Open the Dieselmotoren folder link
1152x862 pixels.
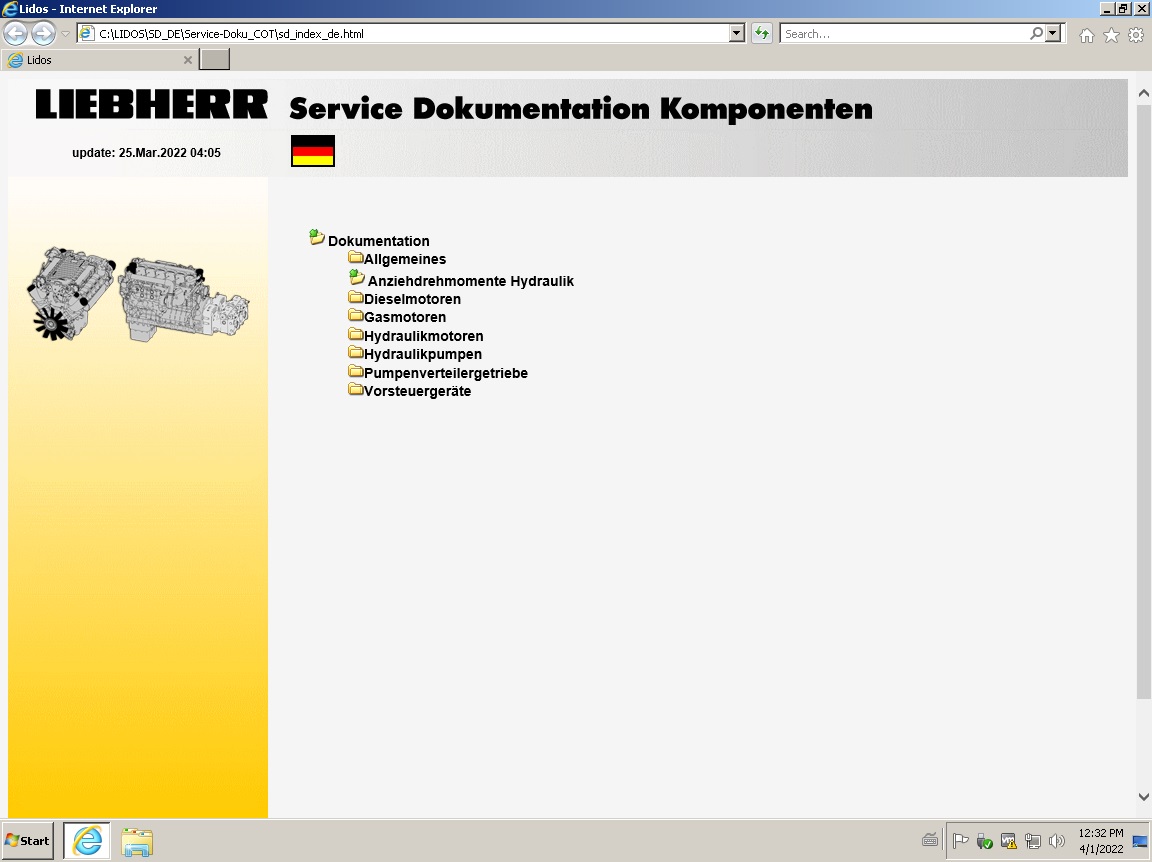pyautogui.click(x=412, y=299)
